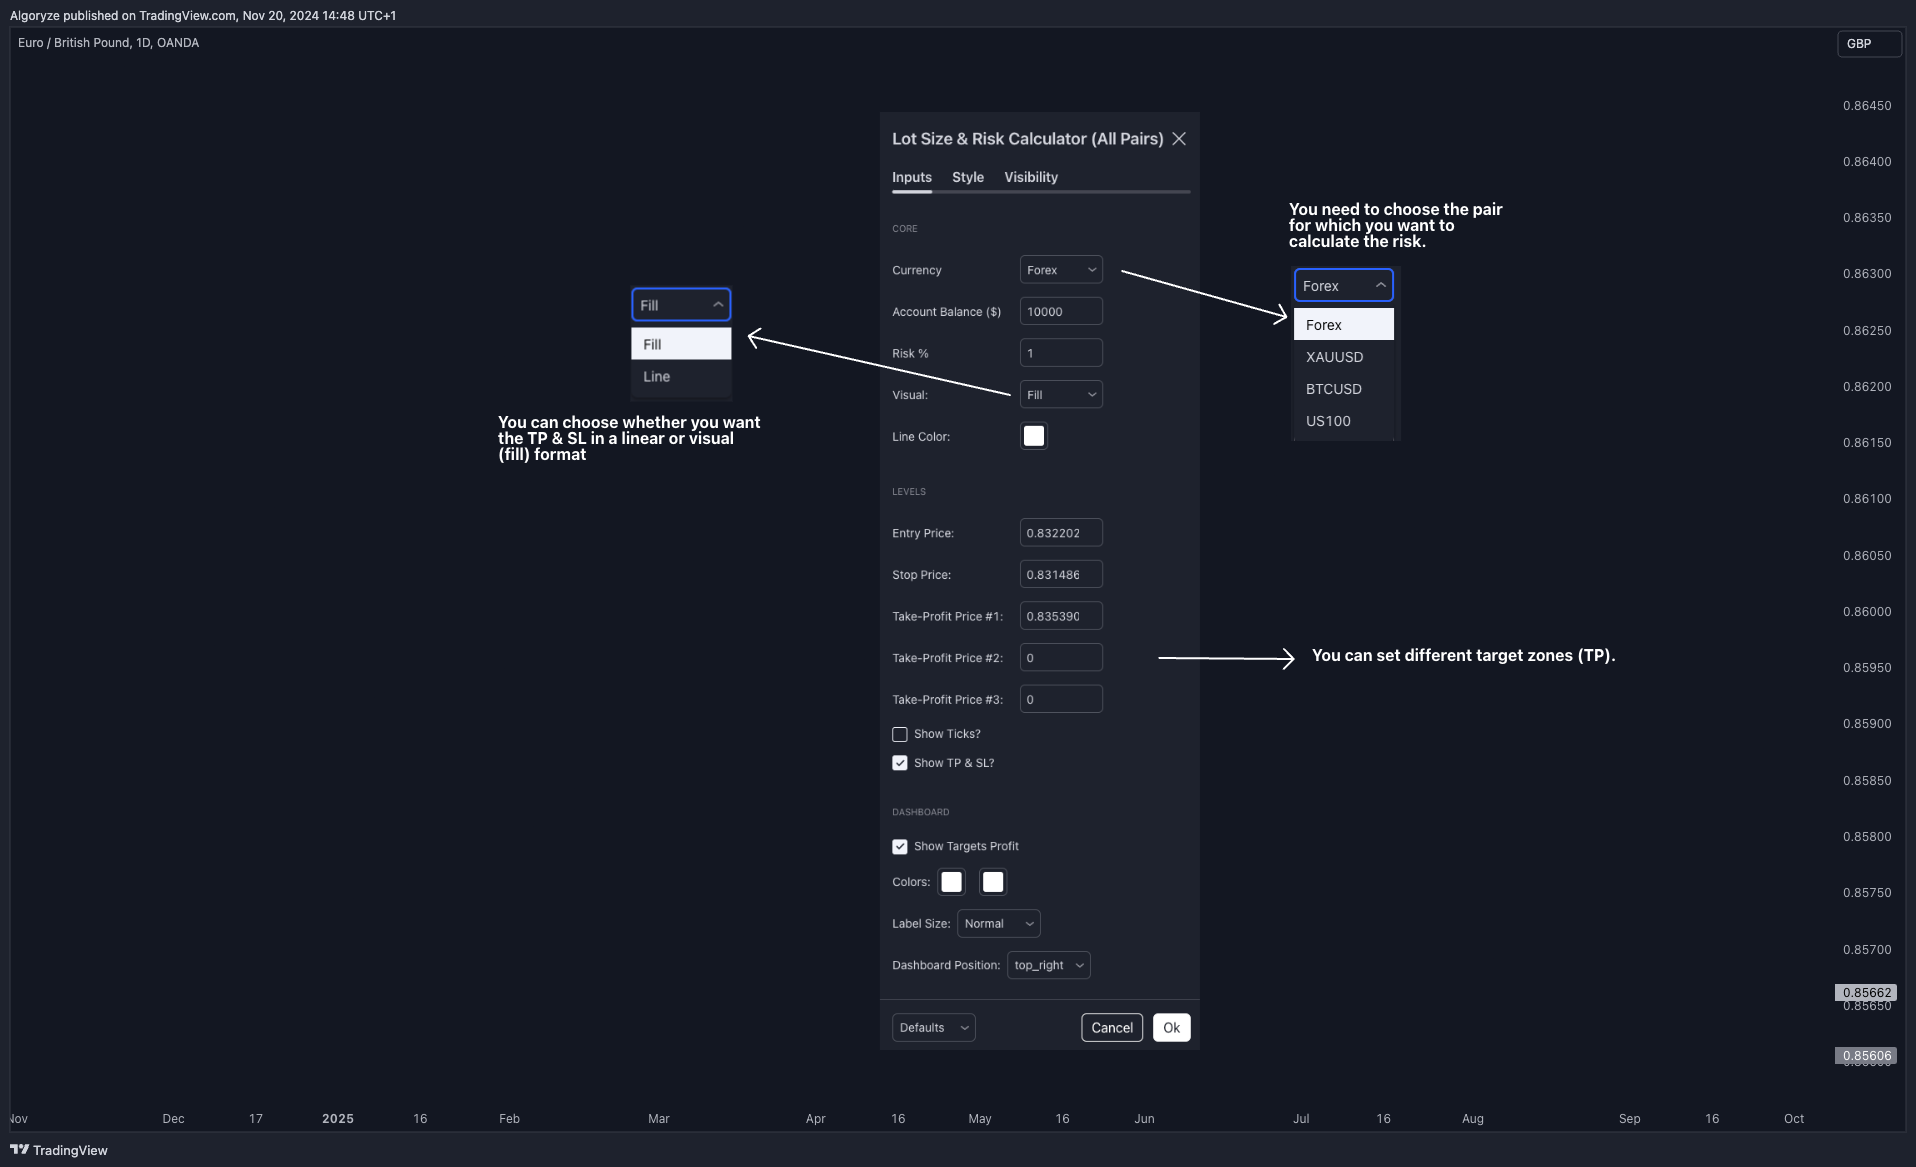Image resolution: width=1916 pixels, height=1167 pixels.
Task: Open the Defaults dropdown
Action: (x=933, y=1027)
